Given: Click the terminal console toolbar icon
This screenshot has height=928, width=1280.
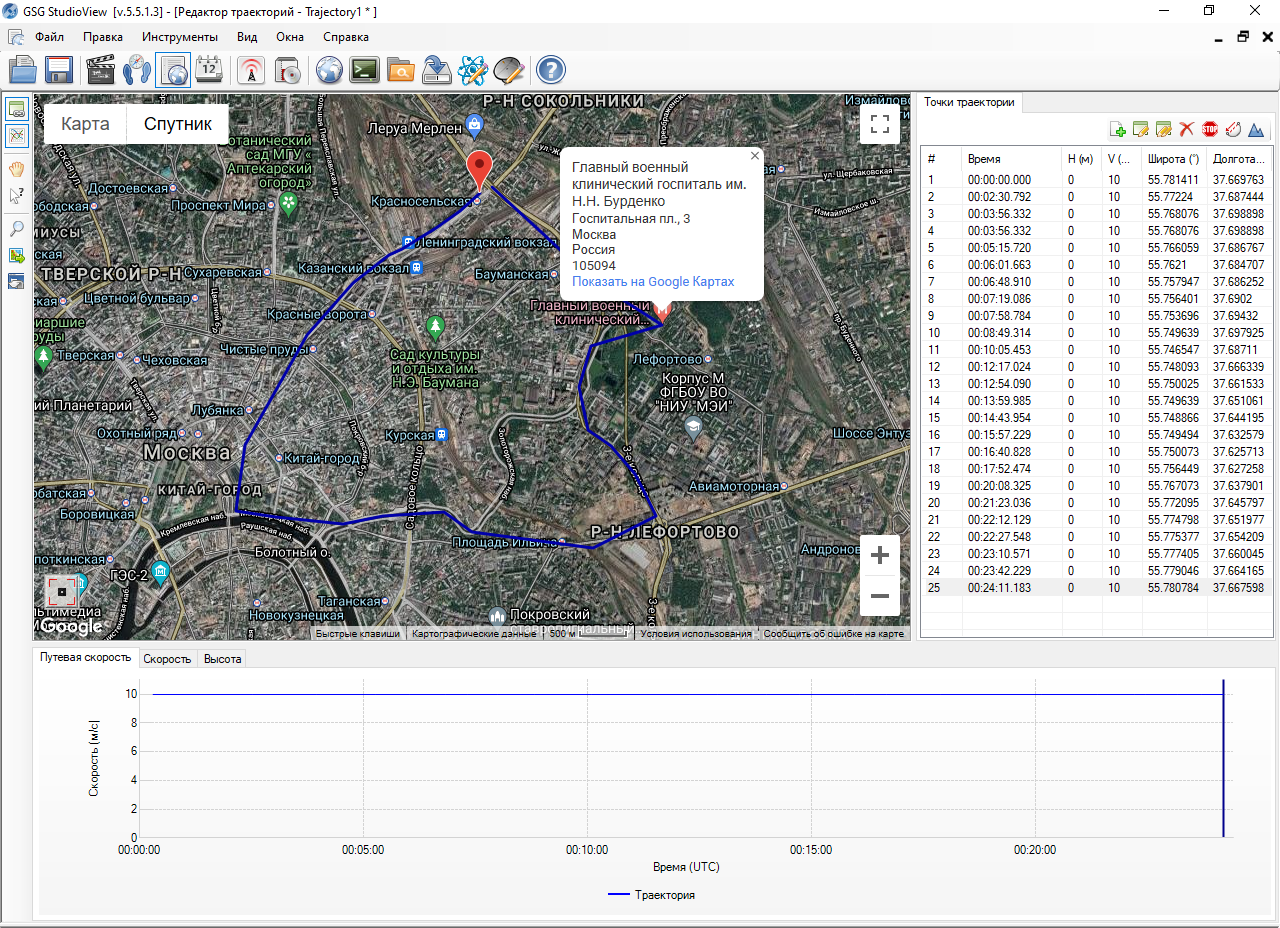Looking at the screenshot, I should 364,70.
